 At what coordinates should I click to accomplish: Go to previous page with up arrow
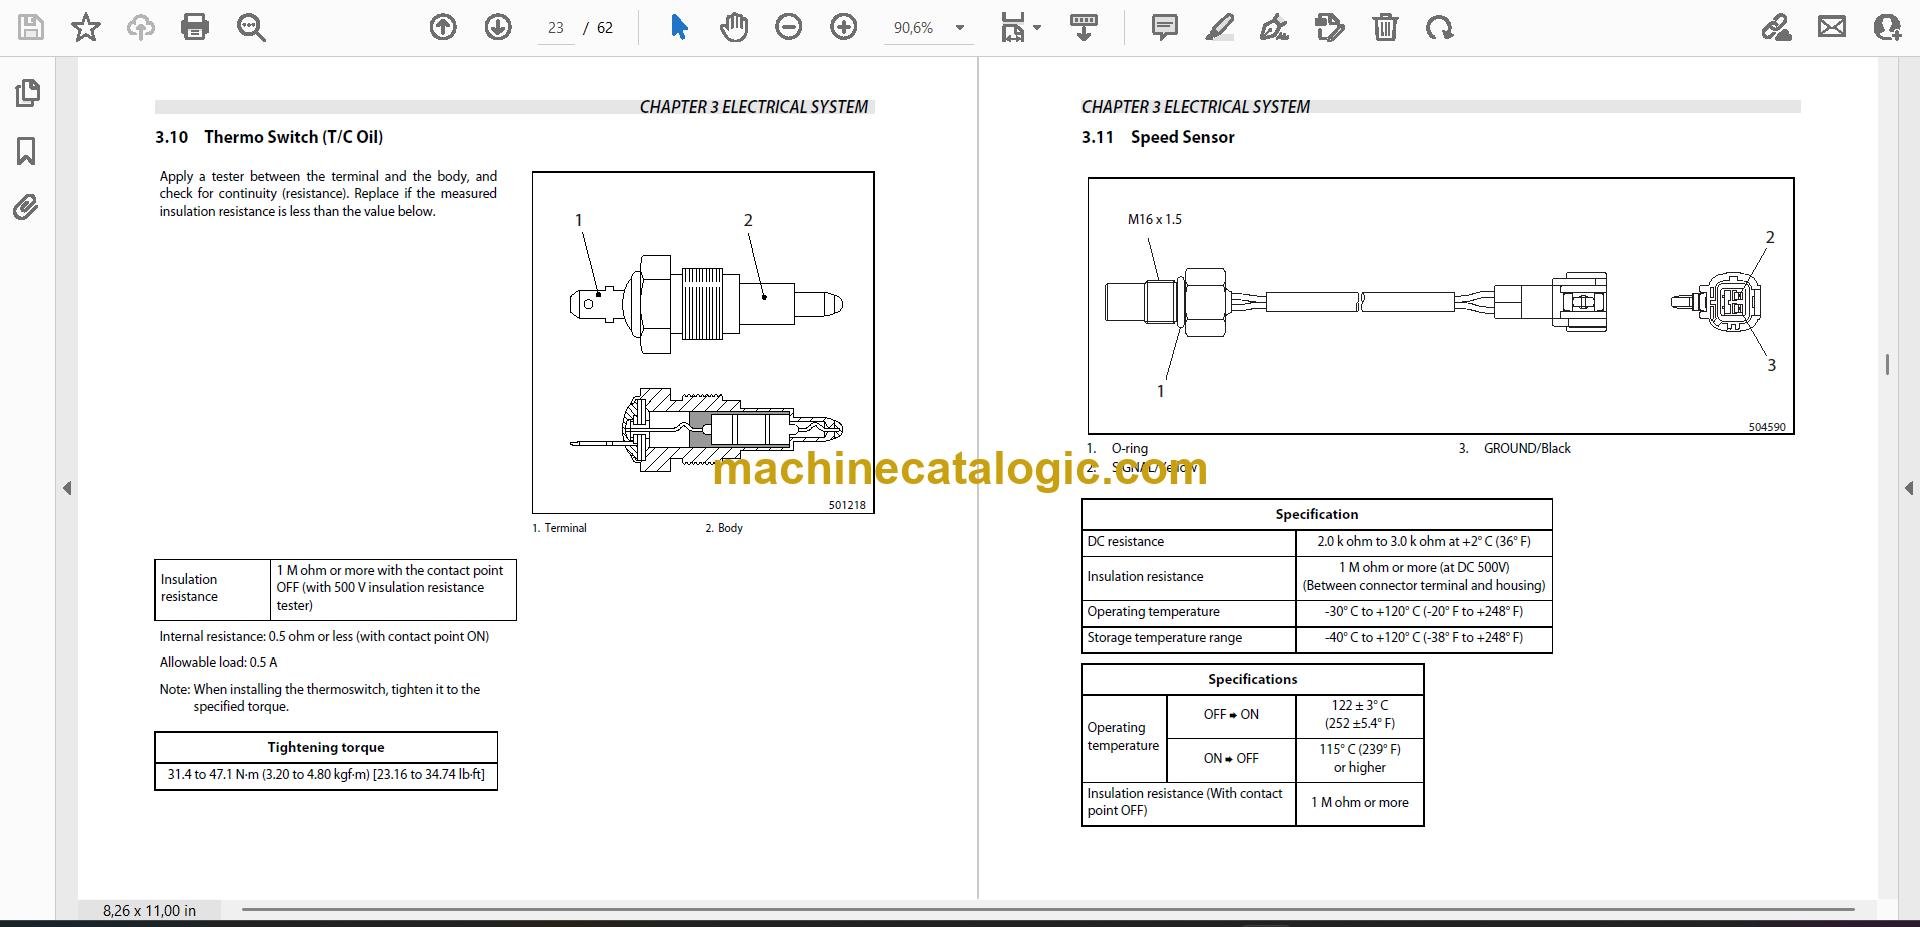[443, 27]
